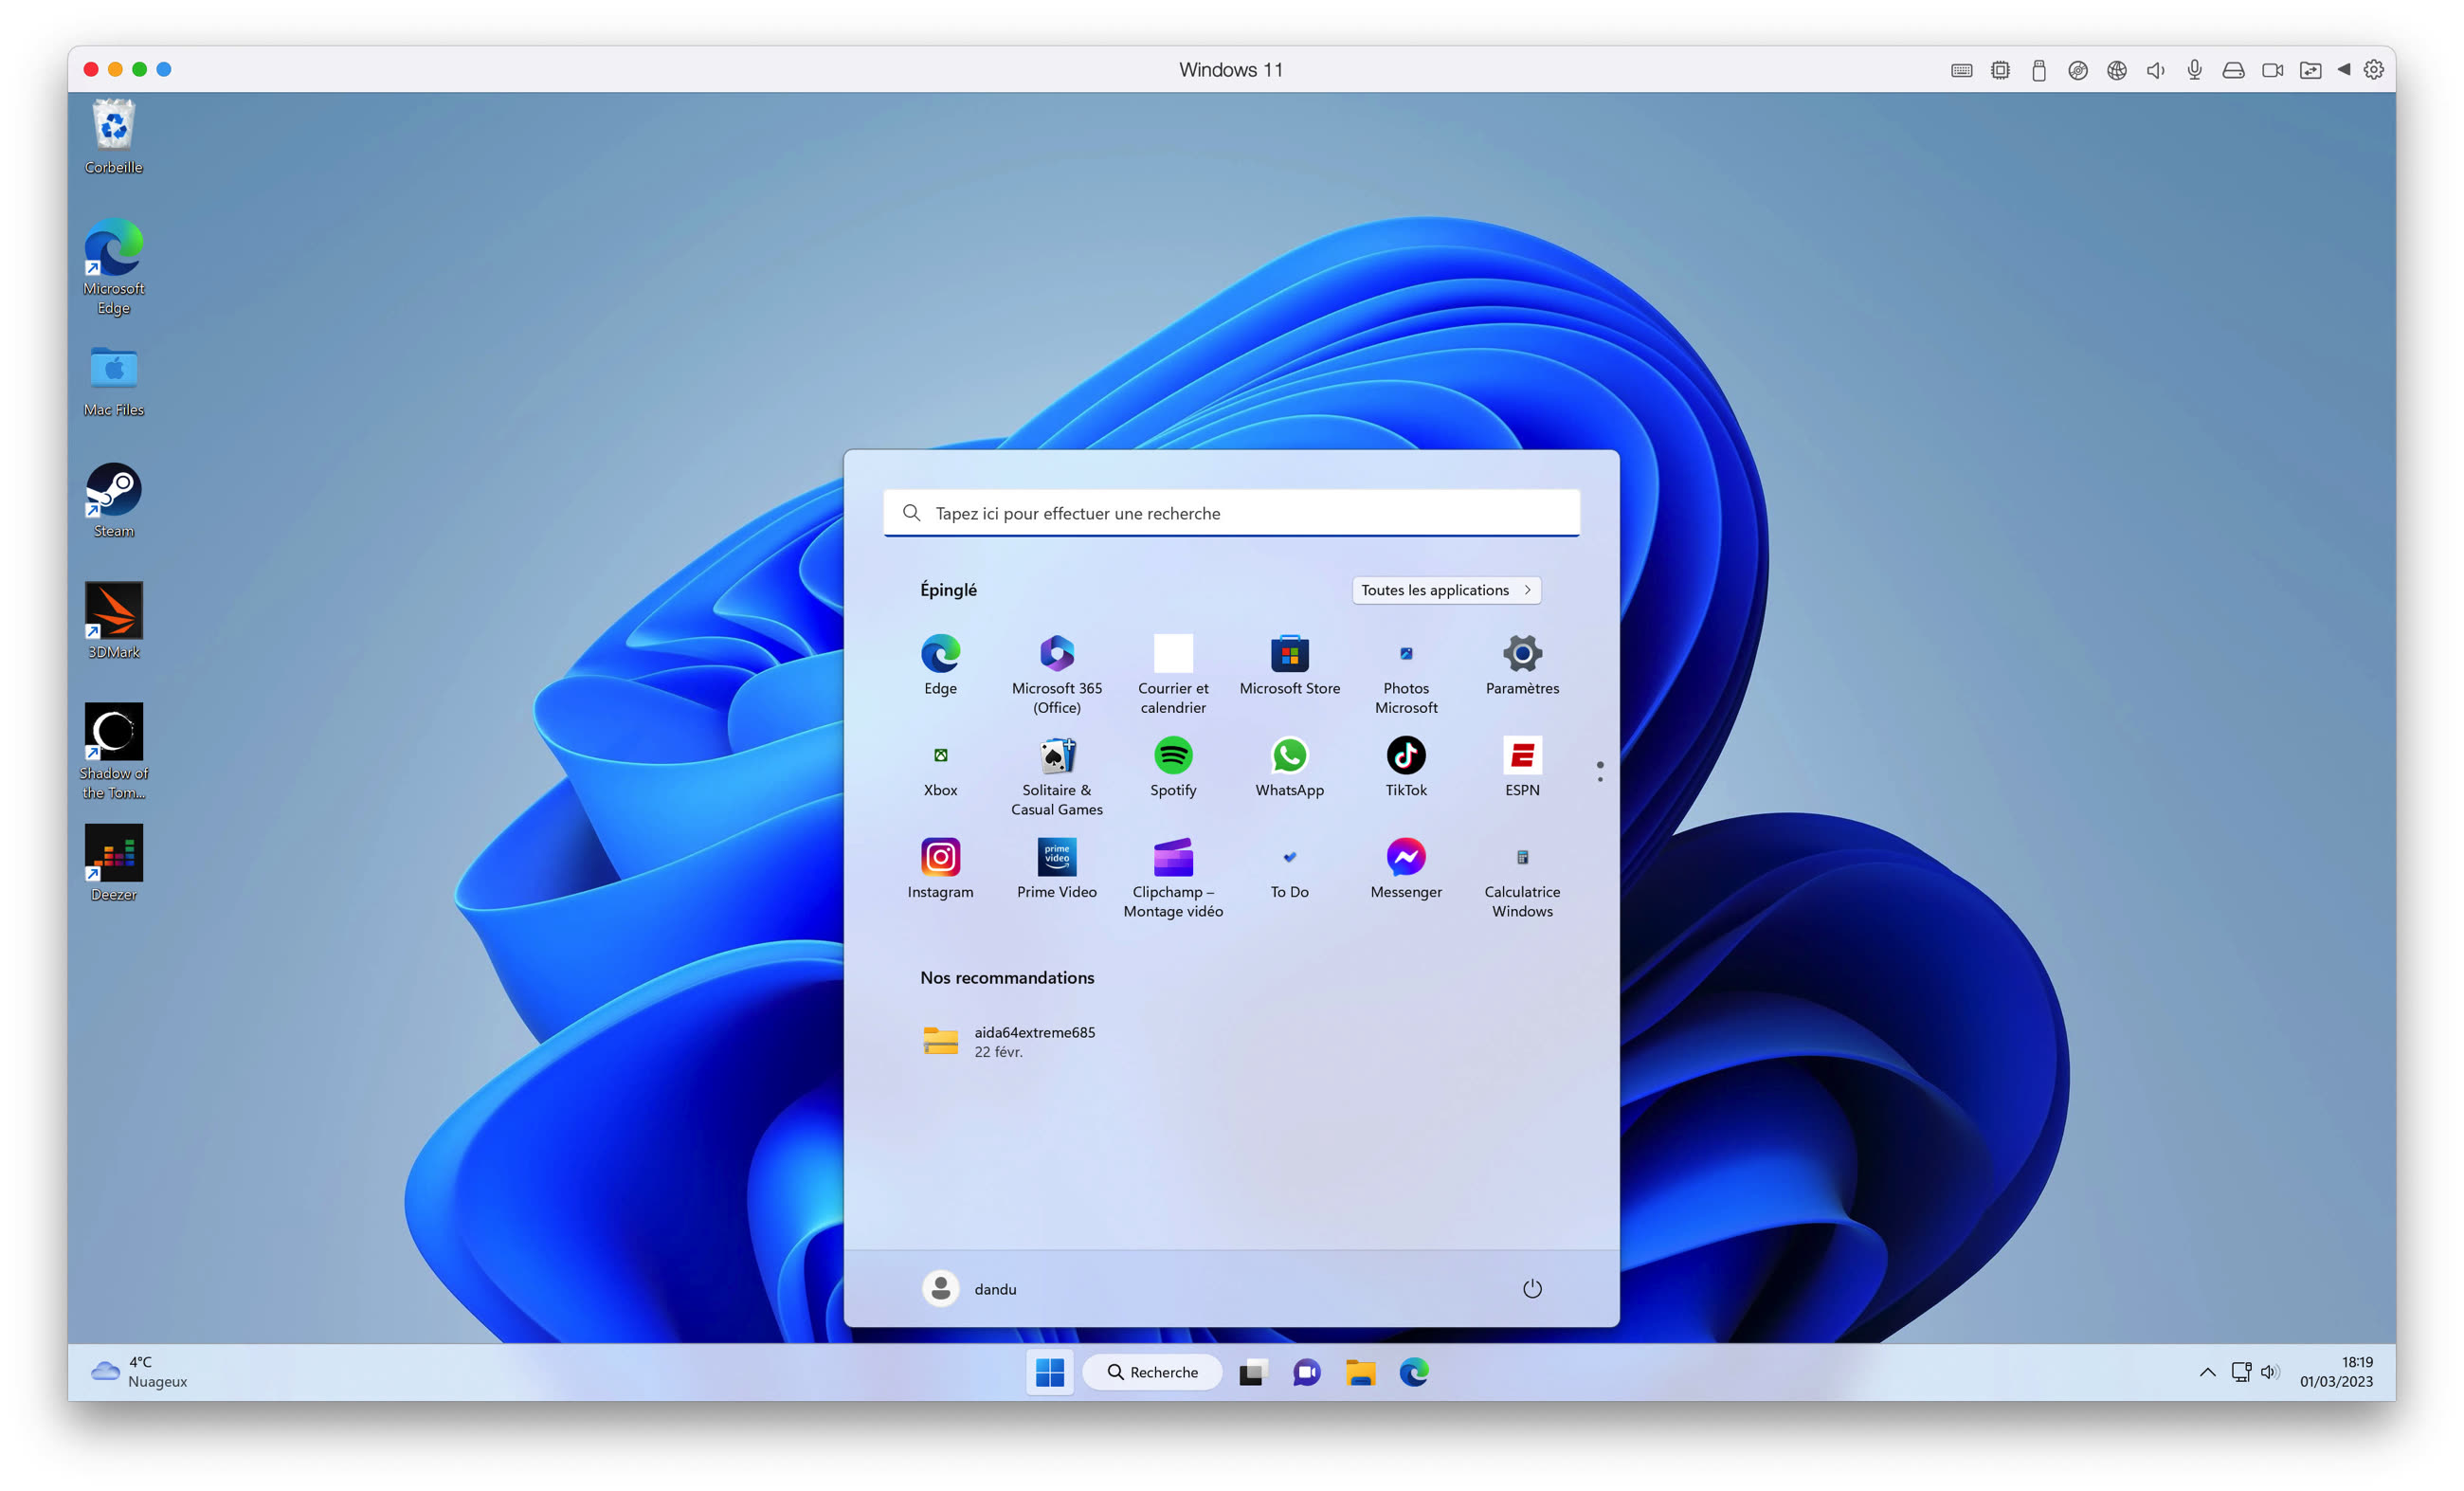The width and height of the screenshot is (2464, 1491).
Task: Toggle the webcam in Parallels toolbar
Action: coord(2272,69)
